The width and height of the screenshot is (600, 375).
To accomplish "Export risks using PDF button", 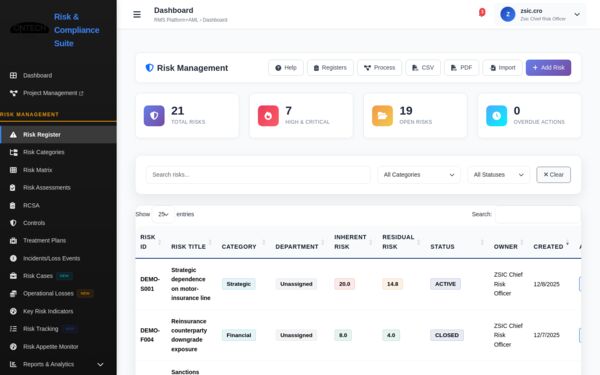I will (x=461, y=68).
